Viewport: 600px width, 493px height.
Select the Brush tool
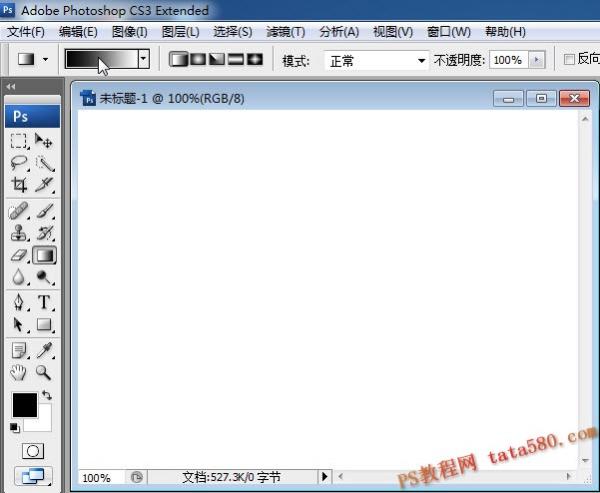click(44, 211)
